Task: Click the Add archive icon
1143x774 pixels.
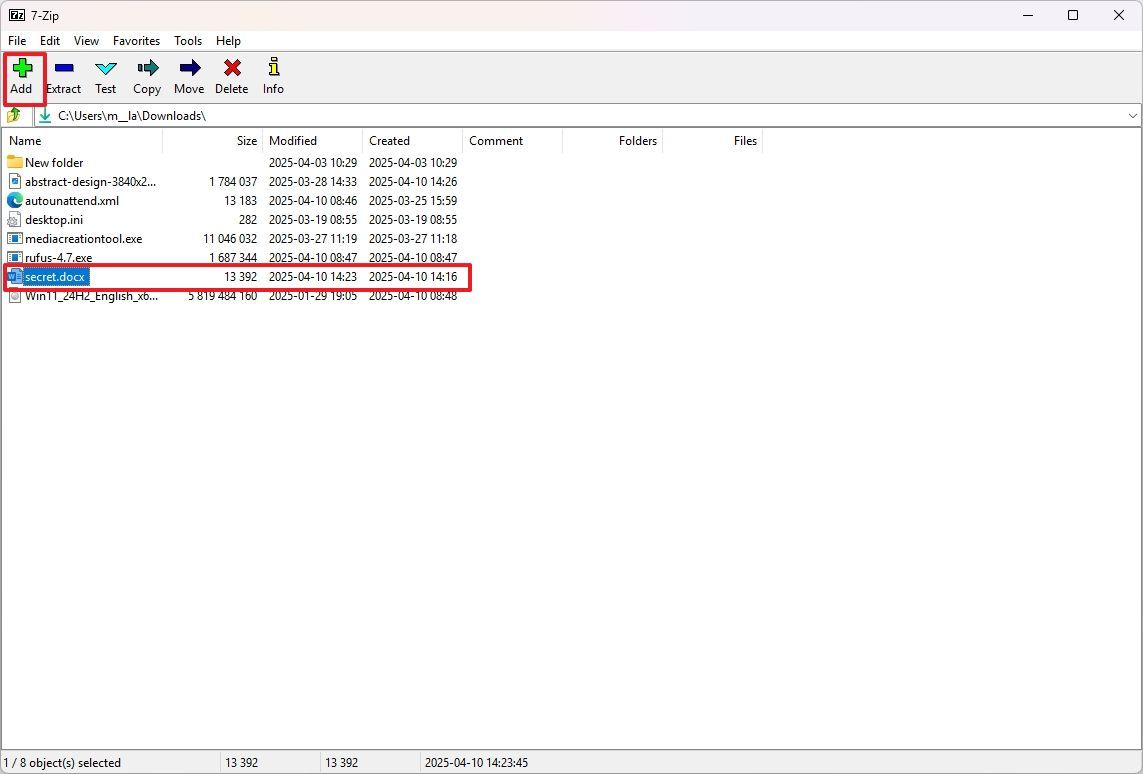Action: pos(22,75)
